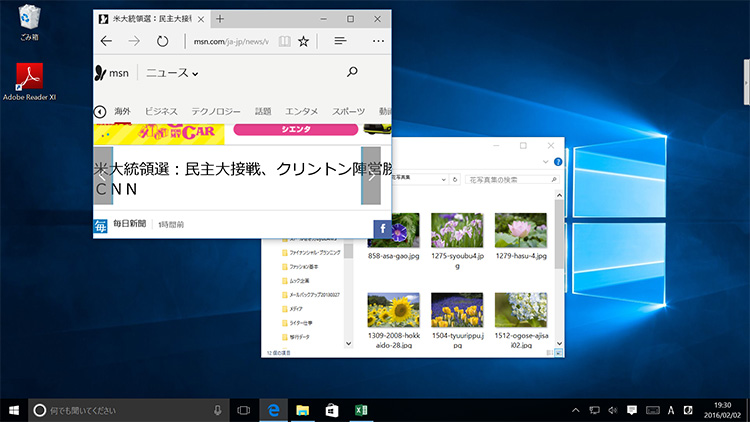
Task: Click the MSN search magnifier icon
Action: tap(352, 72)
